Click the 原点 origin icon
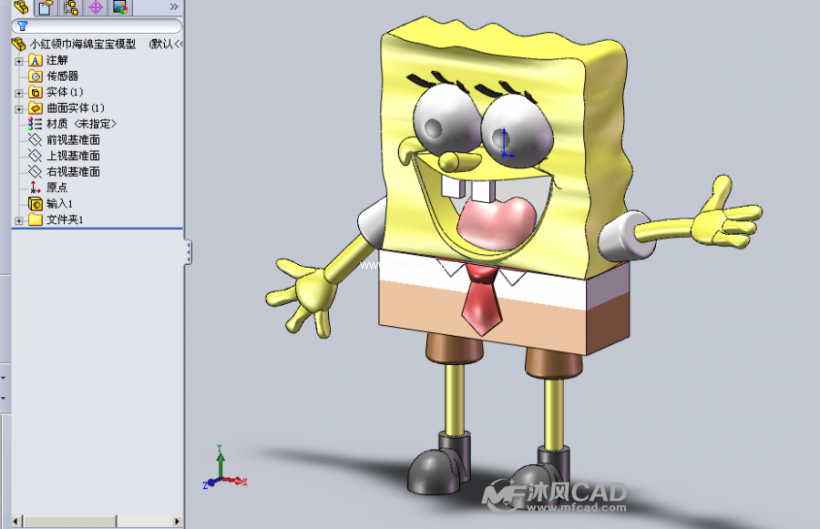 (x=35, y=187)
